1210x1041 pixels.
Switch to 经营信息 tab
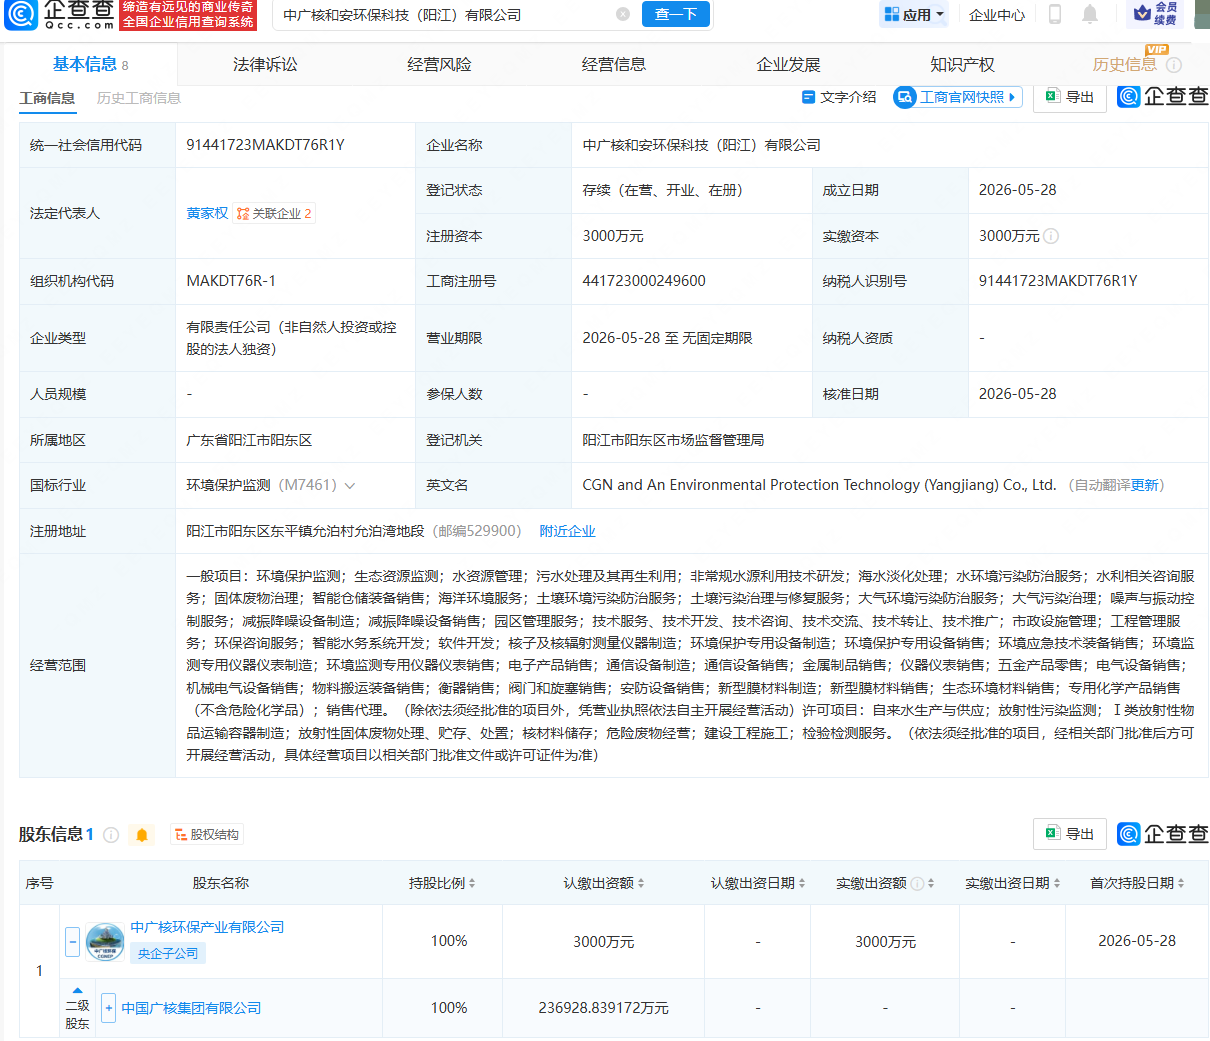point(614,65)
